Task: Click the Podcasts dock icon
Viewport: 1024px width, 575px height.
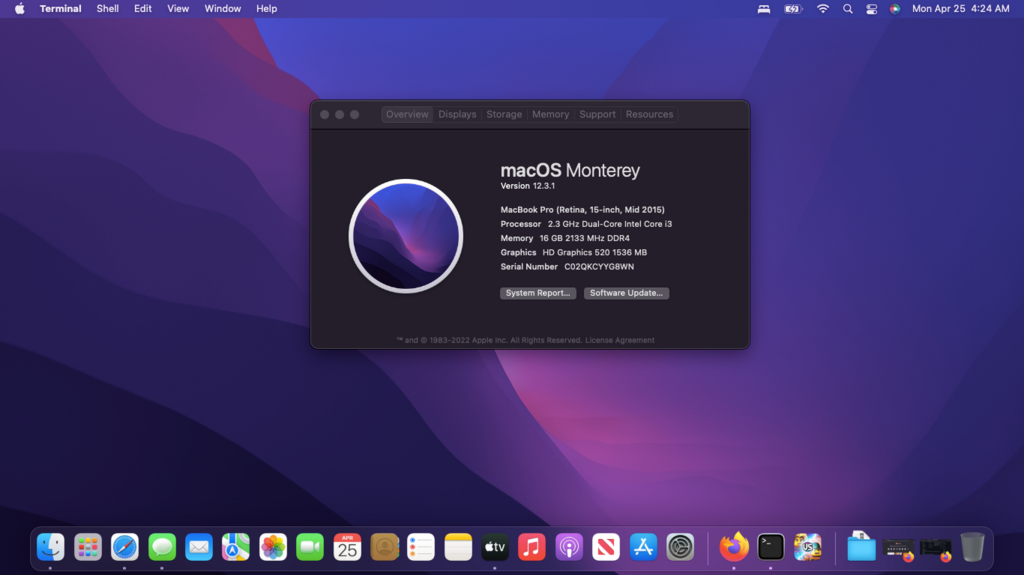Action: coord(569,547)
